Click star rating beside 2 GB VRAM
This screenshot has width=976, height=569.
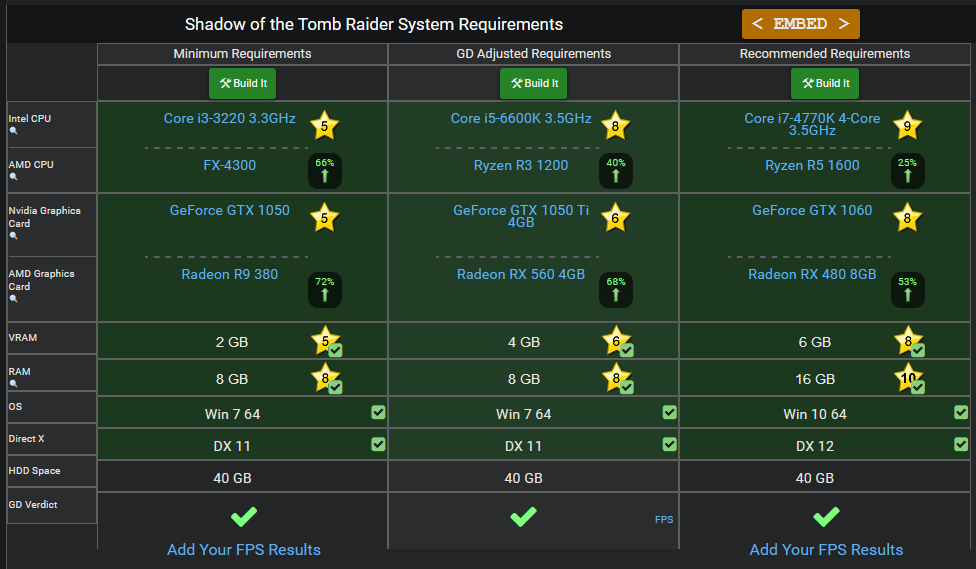326,341
